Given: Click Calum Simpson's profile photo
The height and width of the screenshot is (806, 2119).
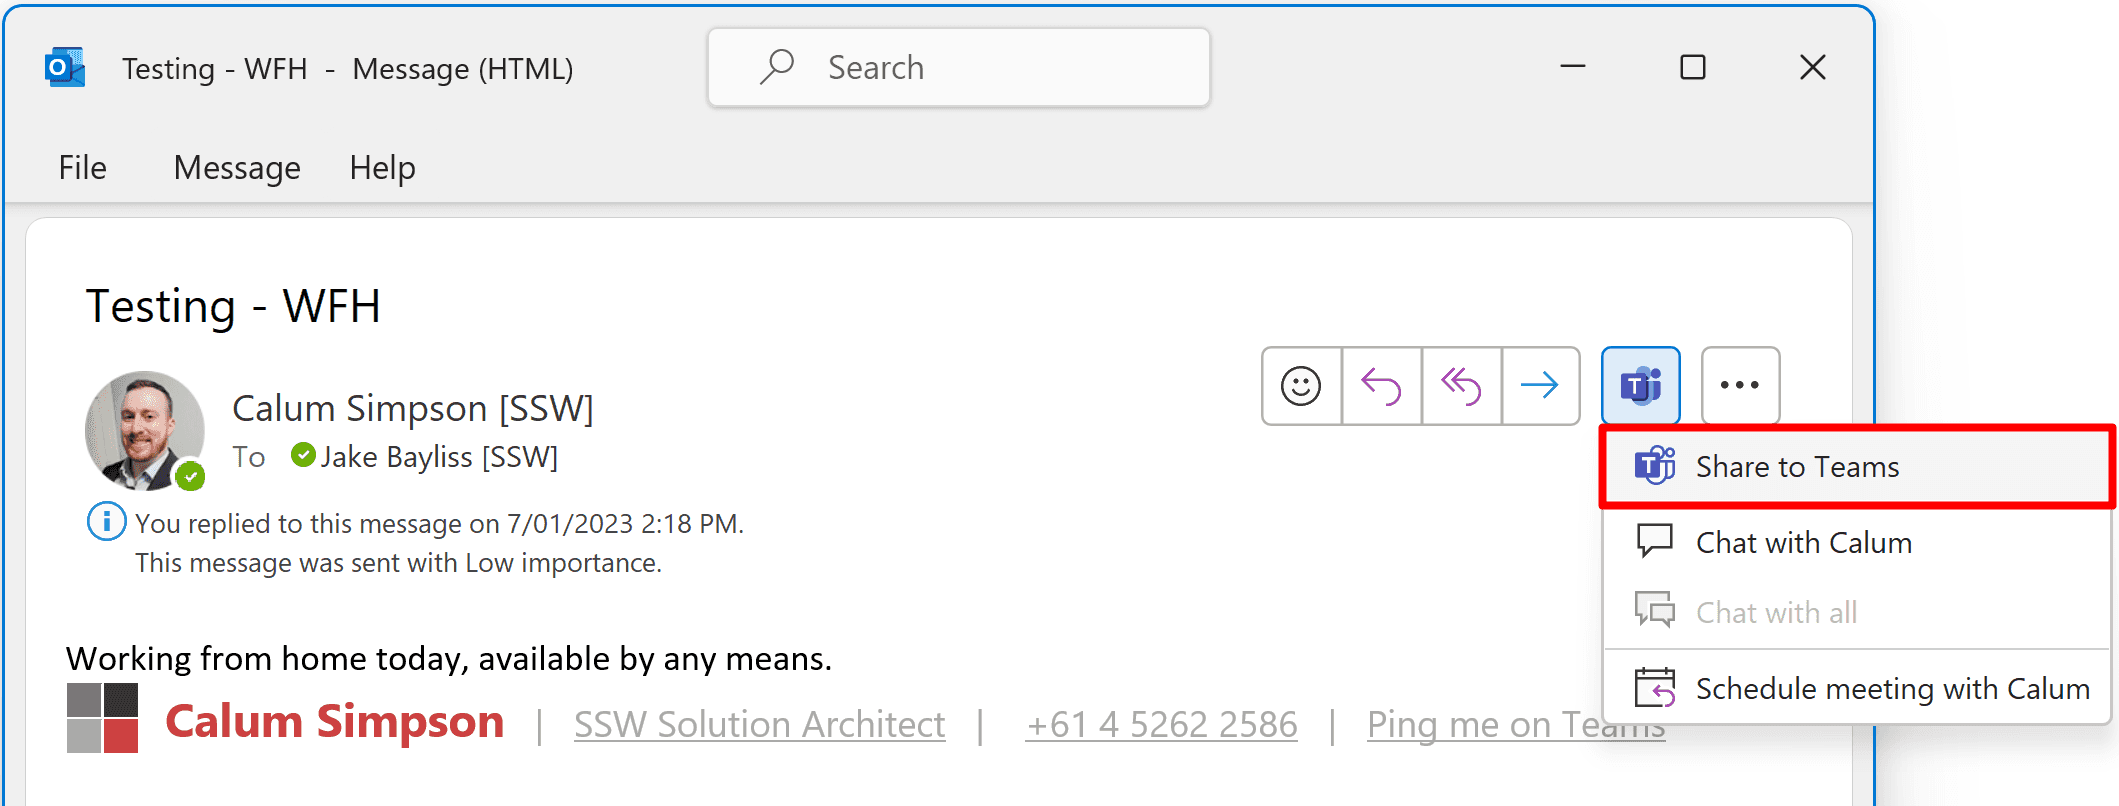Looking at the screenshot, I should [144, 430].
